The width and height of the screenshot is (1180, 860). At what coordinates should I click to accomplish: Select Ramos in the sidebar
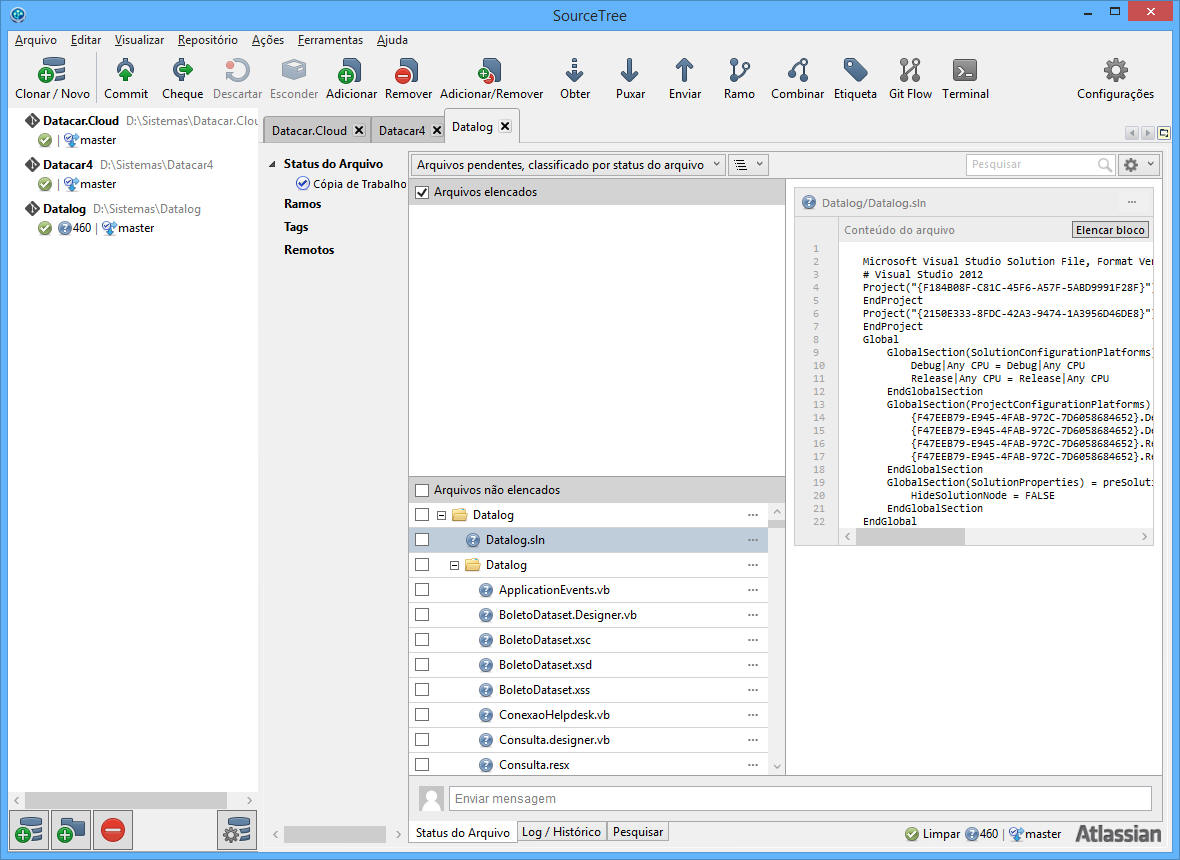tap(303, 204)
